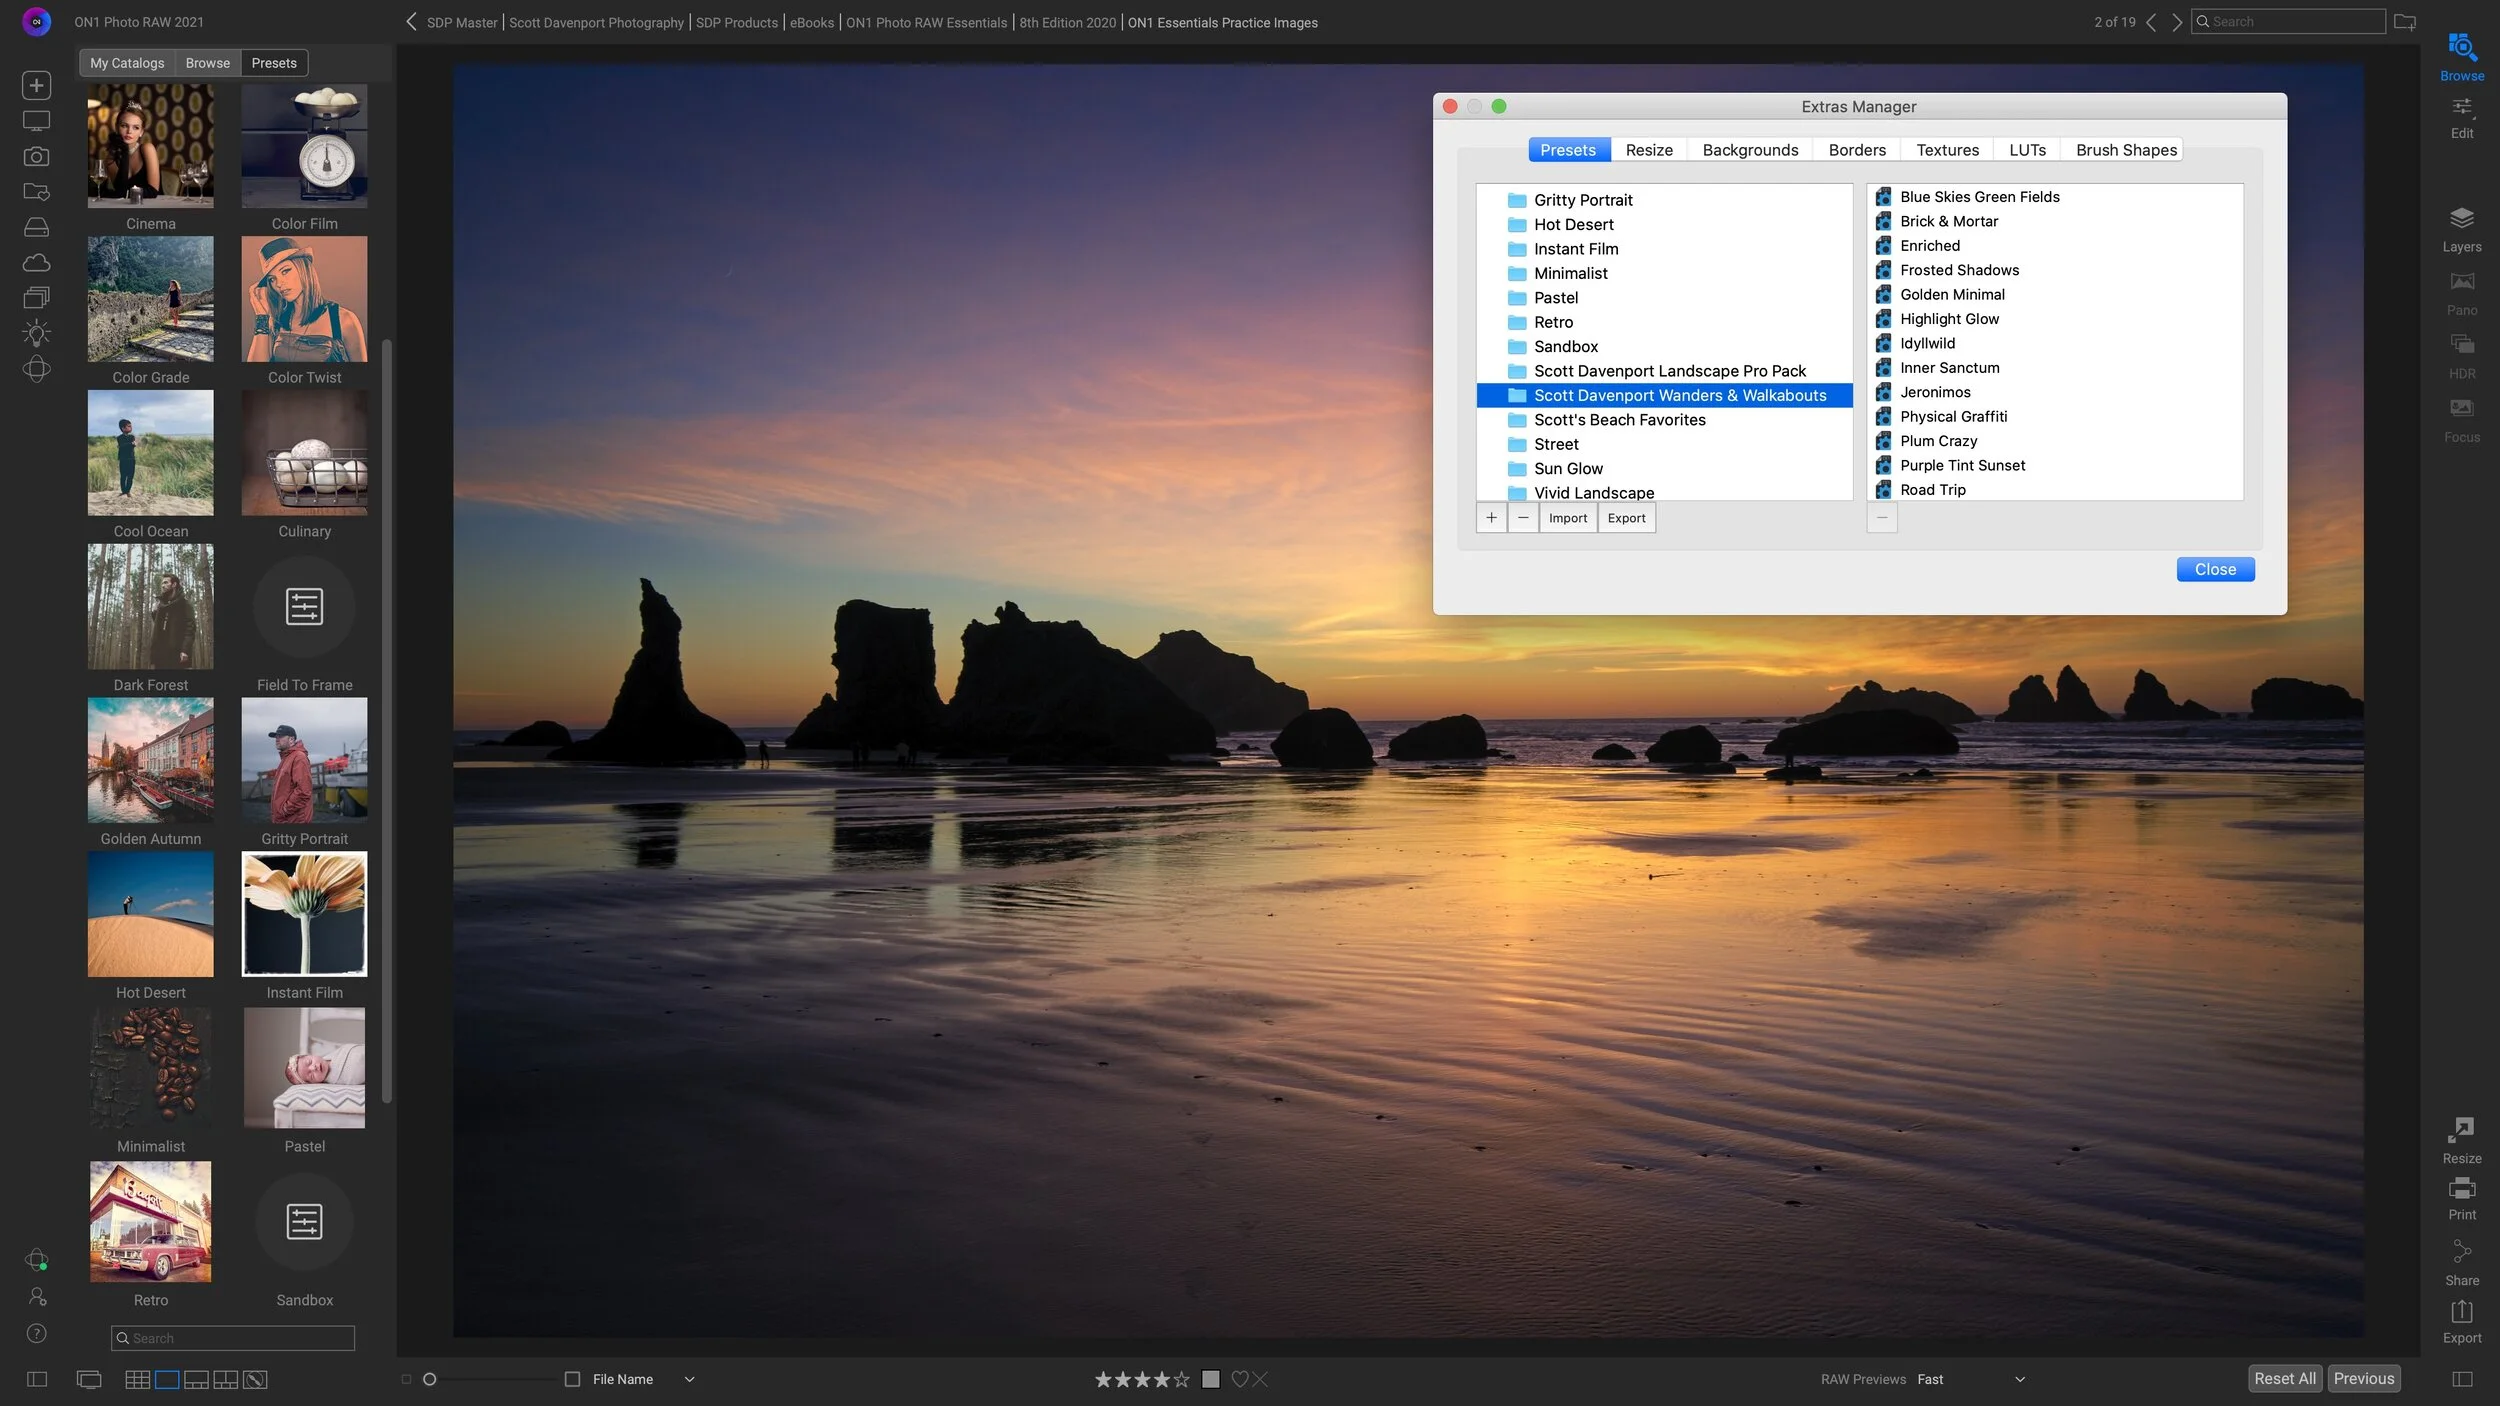Click the Import button under the presets list
This screenshot has width=2500, height=1406.
pyautogui.click(x=1568, y=518)
